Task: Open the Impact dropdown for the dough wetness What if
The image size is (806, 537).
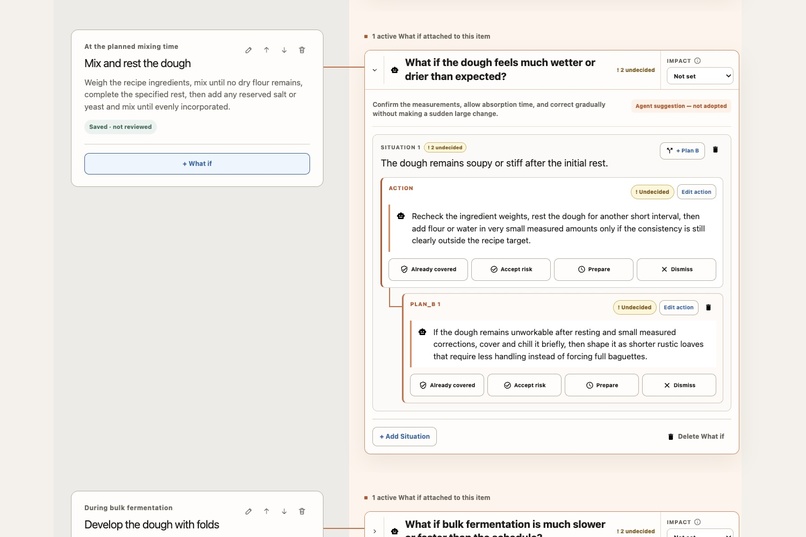Action: pos(700,76)
